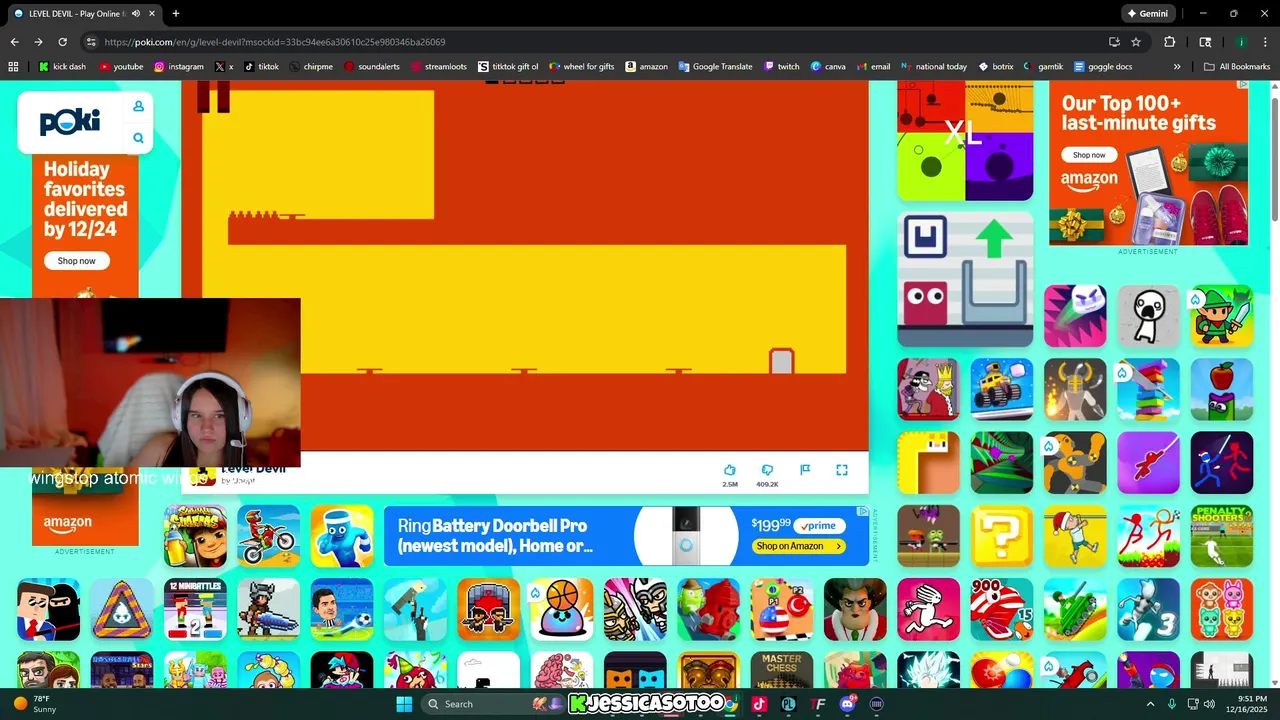Open the wheel for gifts bookmark
The image size is (1280, 720).
[x=581, y=67]
